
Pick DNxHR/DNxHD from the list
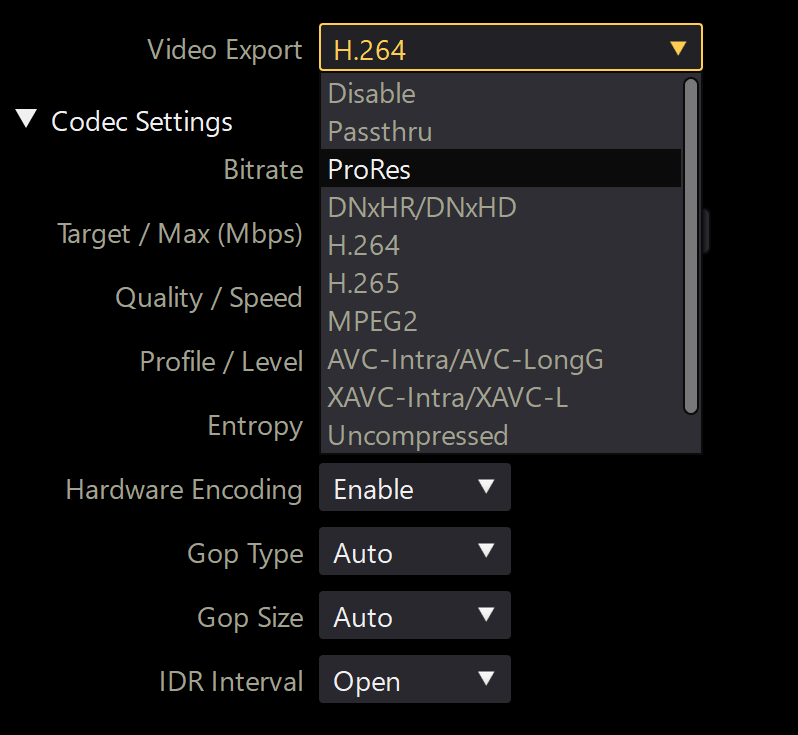point(501,207)
